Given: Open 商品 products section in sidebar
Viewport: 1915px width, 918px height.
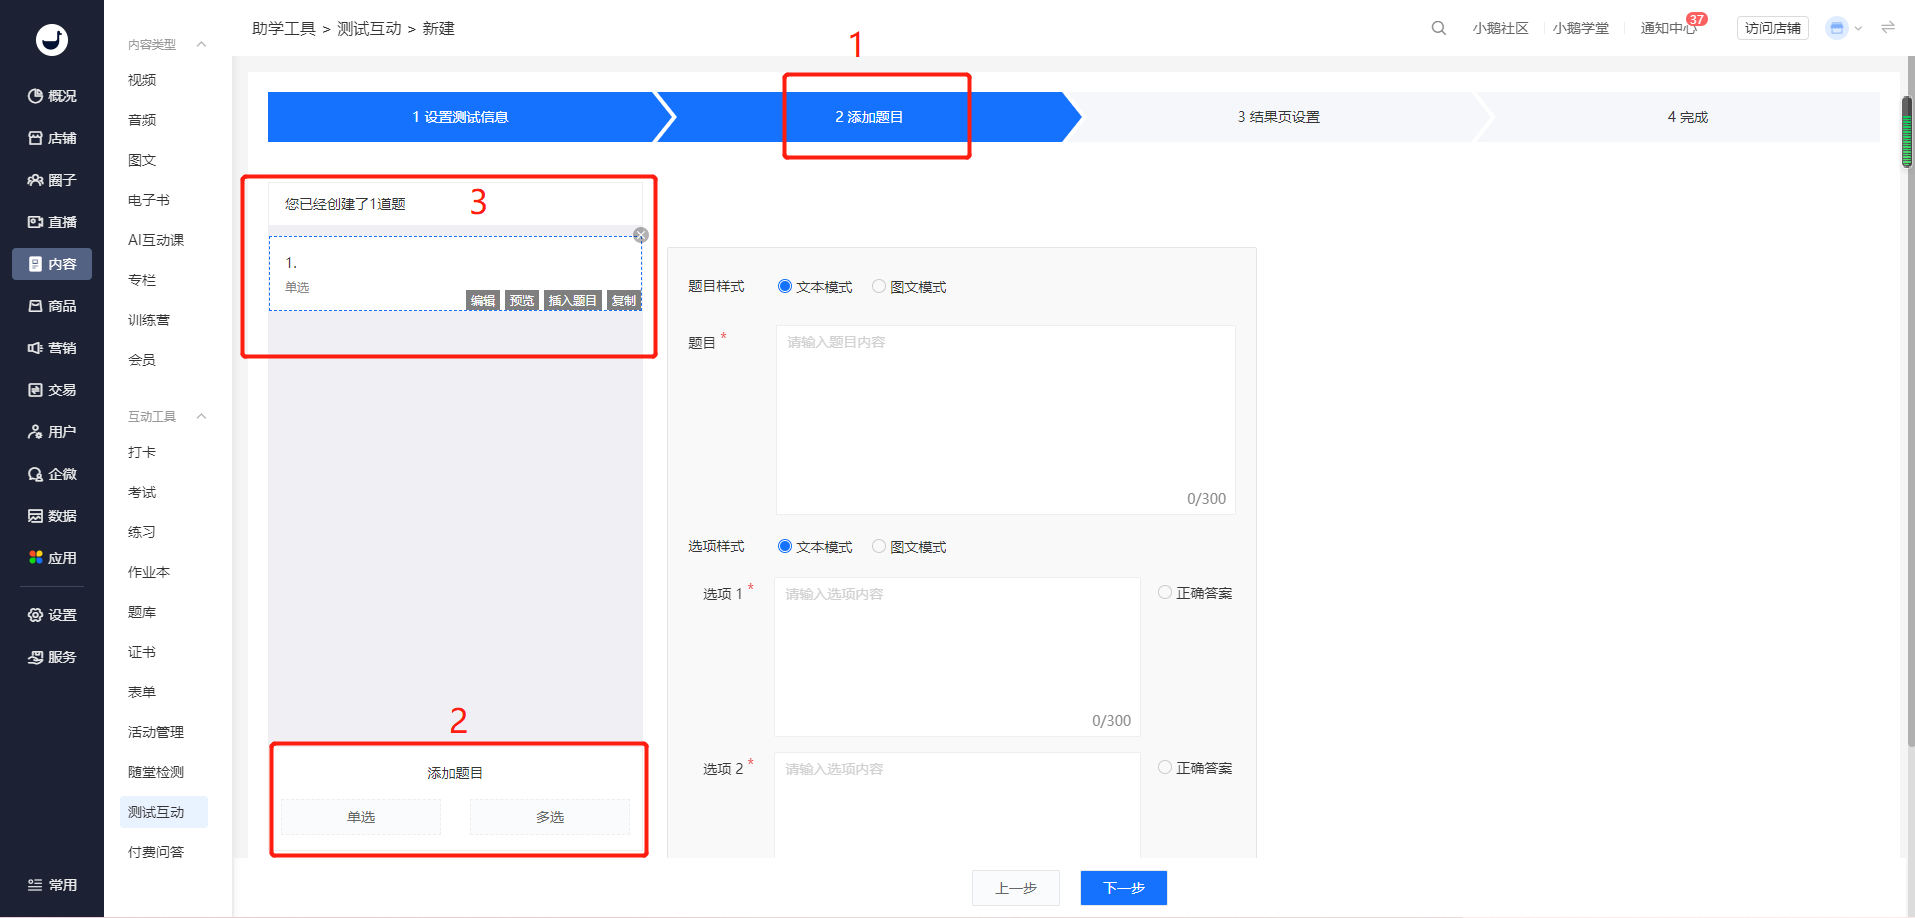Looking at the screenshot, I should [x=52, y=306].
